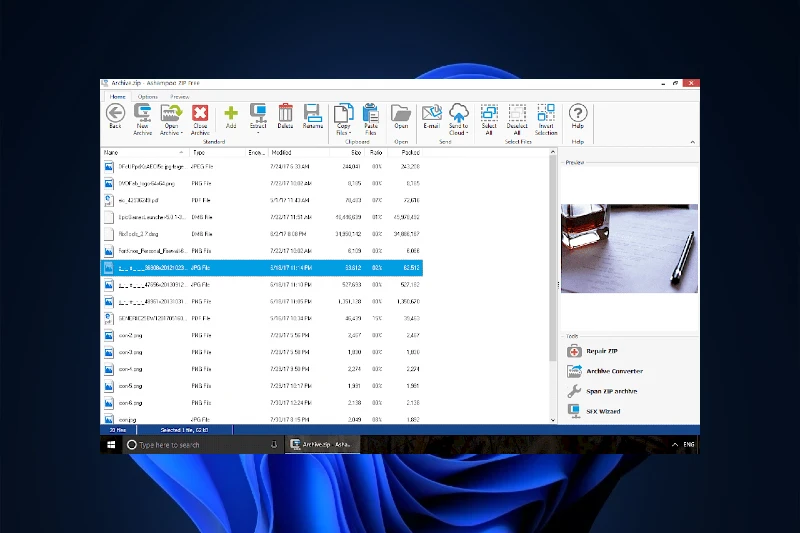The width and height of the screenshot is (800, 533).
Task: Start the Span ZIP archive tool
Action: (x=602, y=391)
